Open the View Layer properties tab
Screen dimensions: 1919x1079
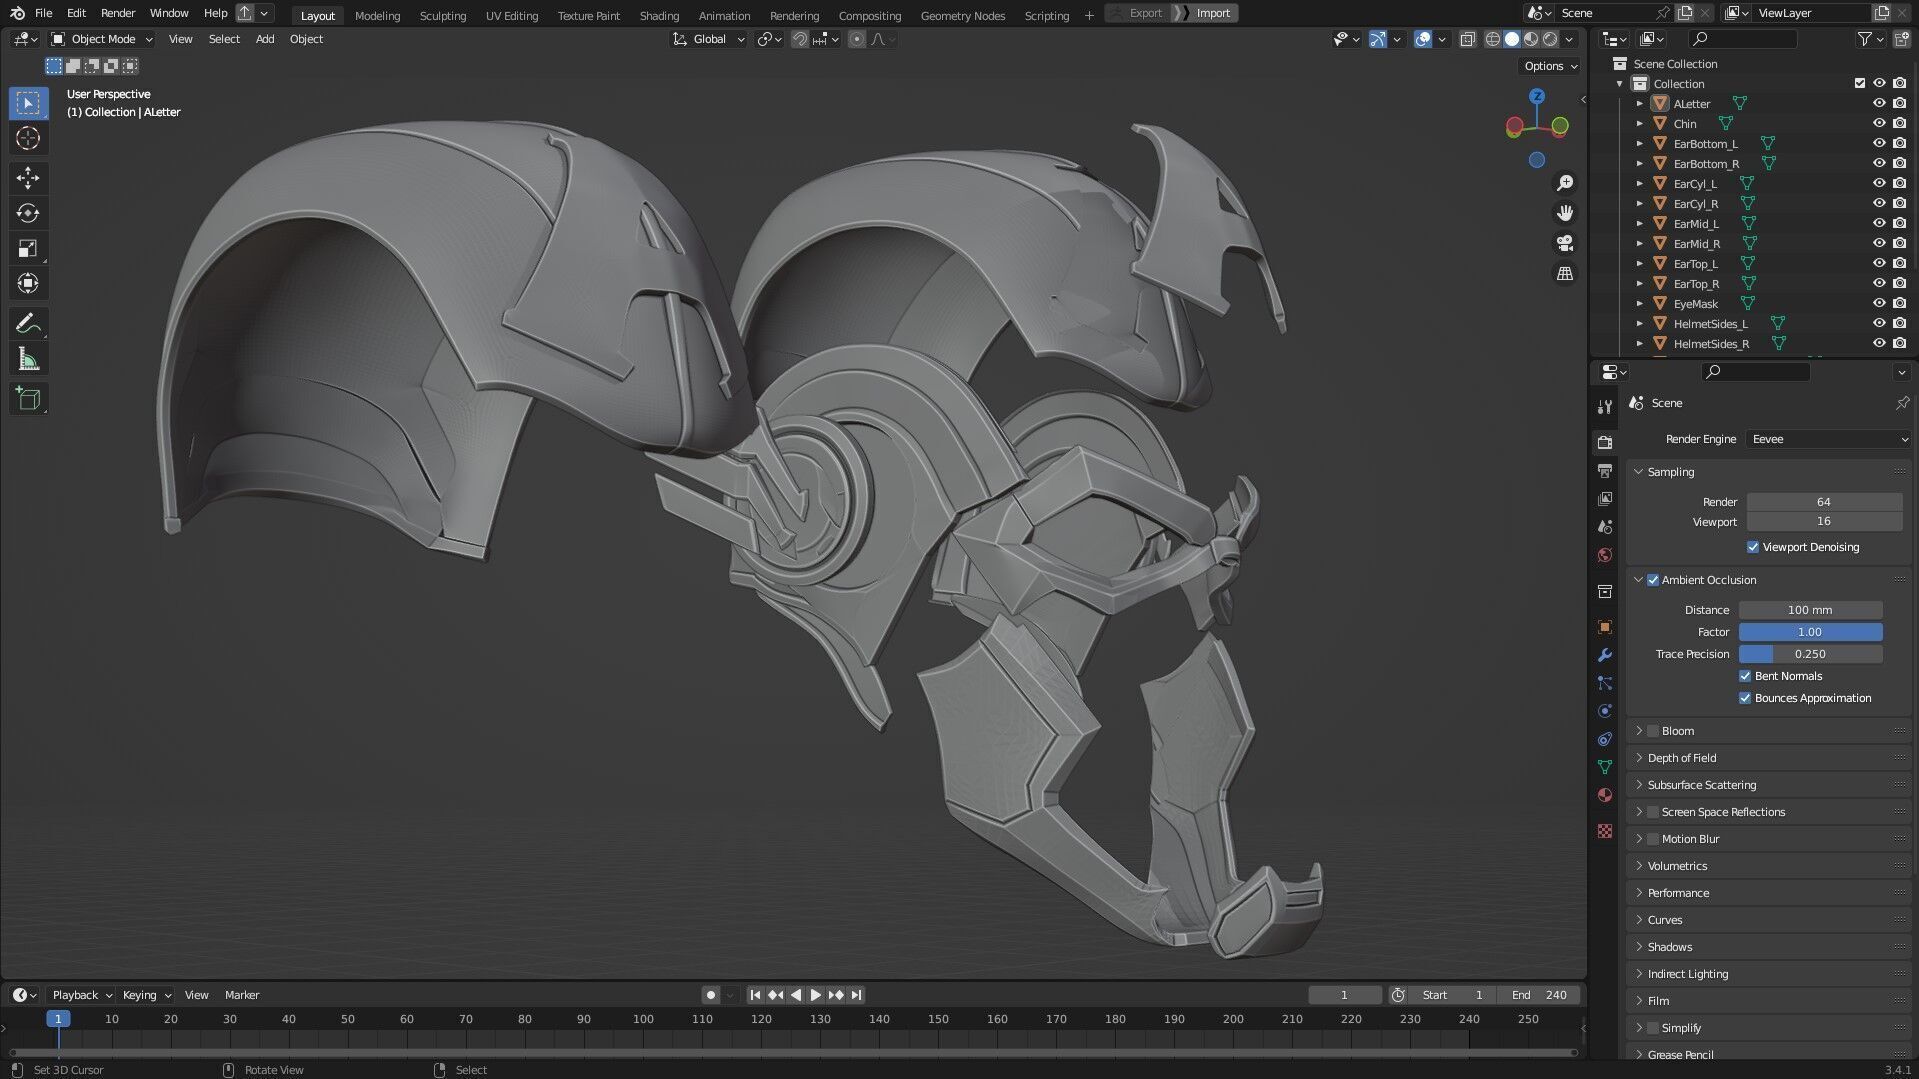pos(1605,498)
